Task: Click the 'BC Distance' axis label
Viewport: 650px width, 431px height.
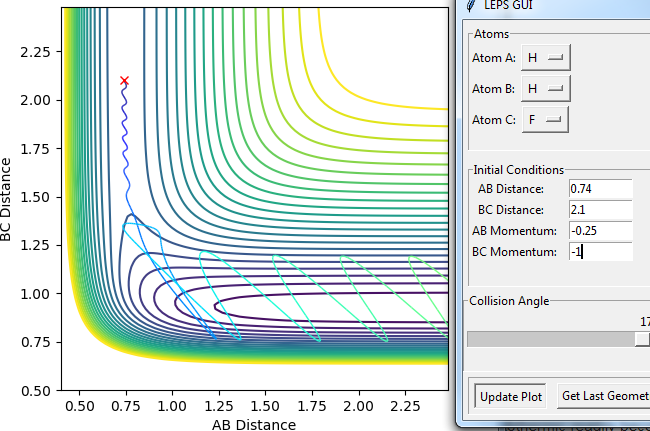Action: click(x=6, y=199)
